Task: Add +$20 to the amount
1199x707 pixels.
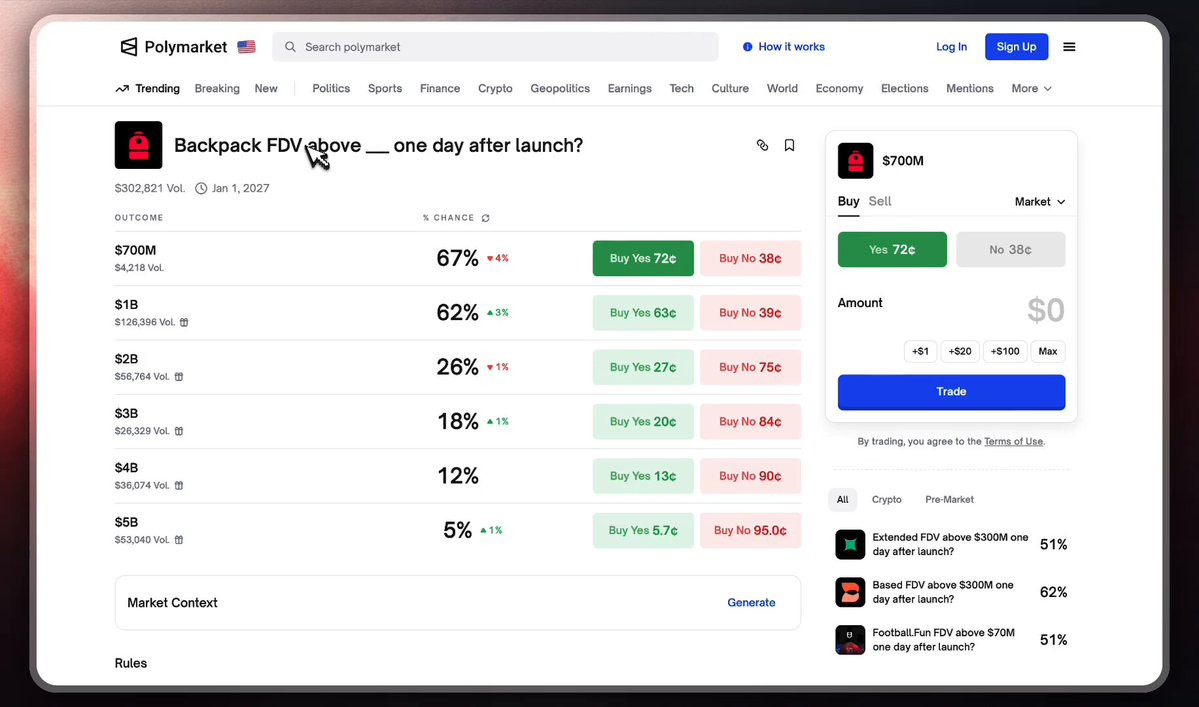Action: (x=960, y=352)
